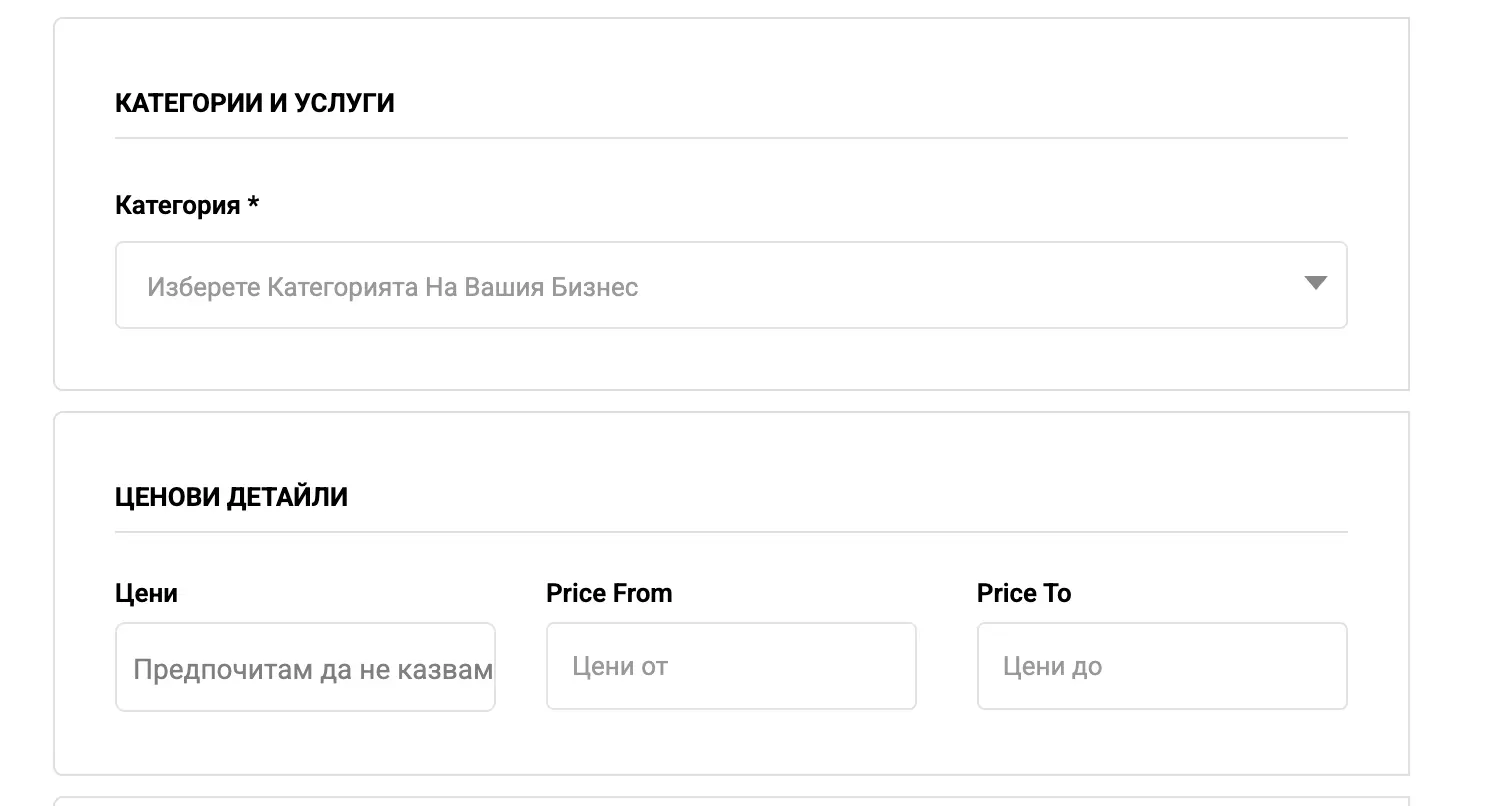Screen dimensions: 1494x806
Task: Click the 'Категория *' field label
Action: [x=178, y=206]
